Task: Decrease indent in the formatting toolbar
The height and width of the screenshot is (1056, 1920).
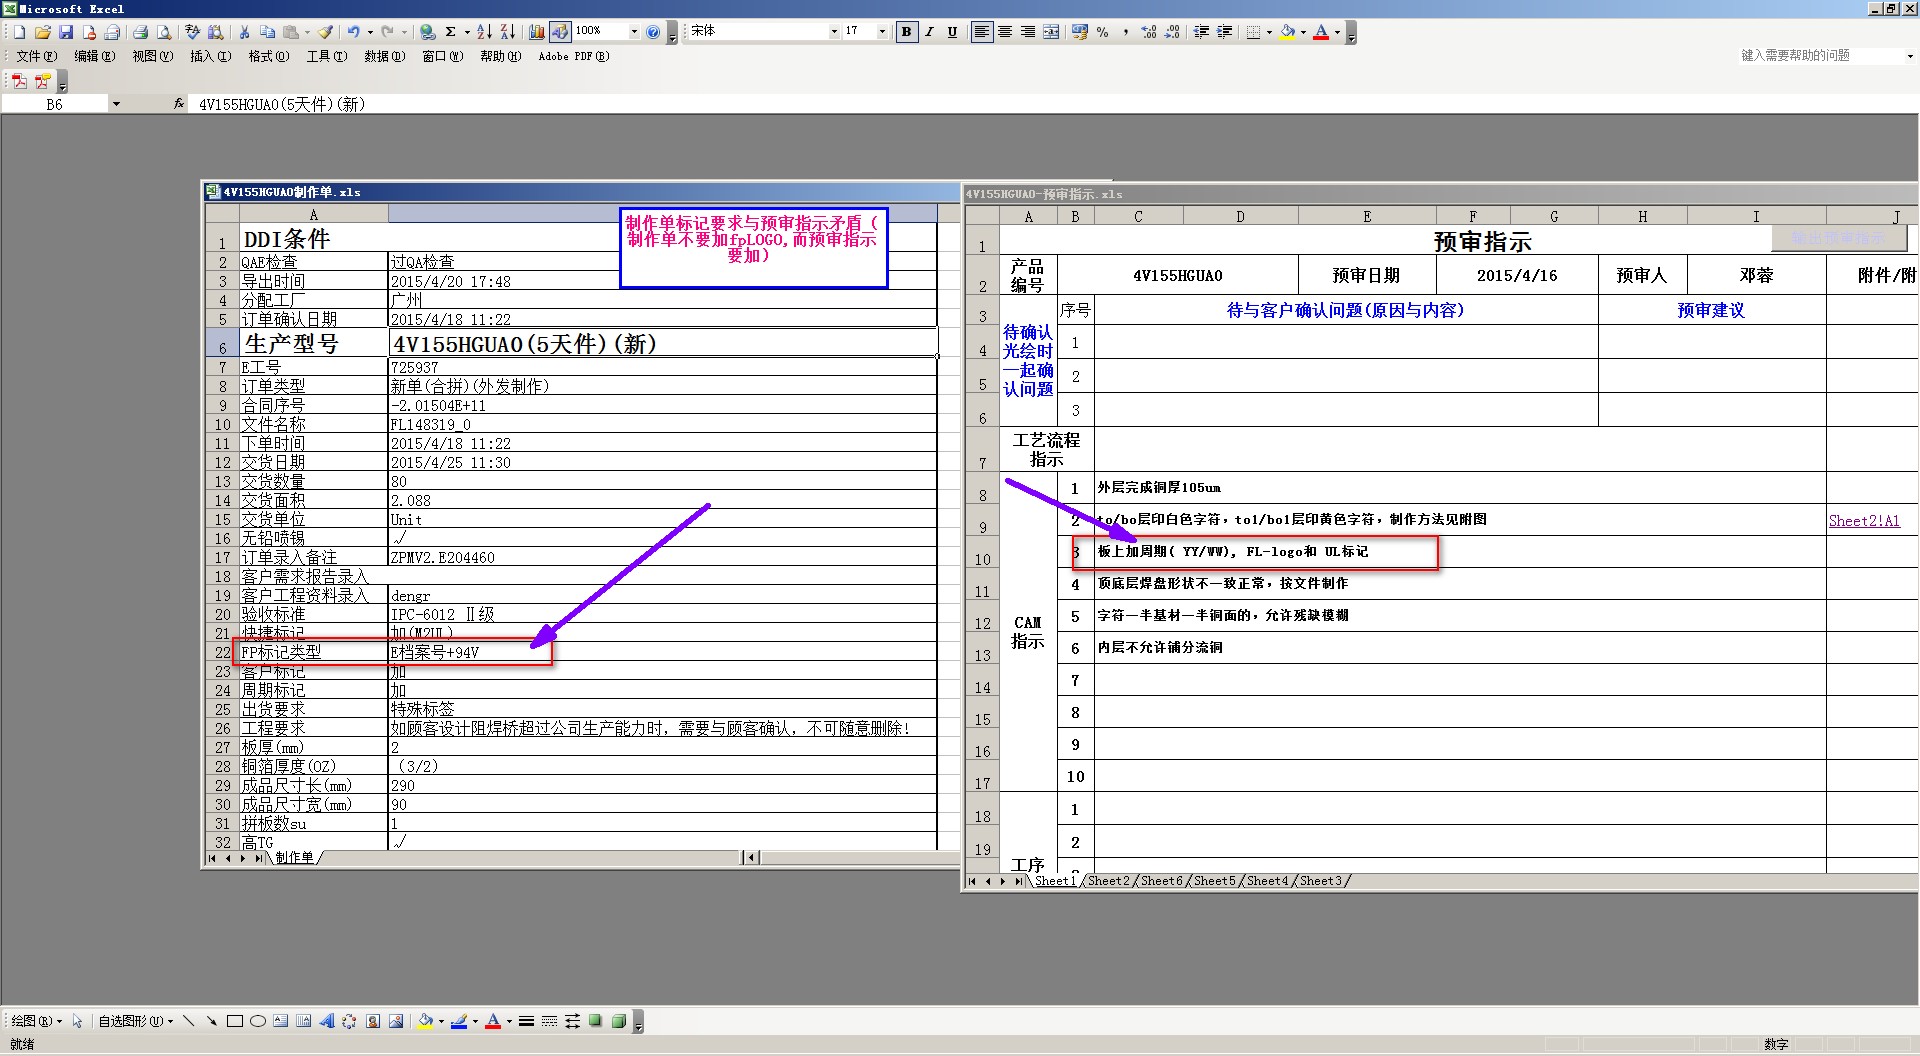Action: click(x=1201, y=32)
